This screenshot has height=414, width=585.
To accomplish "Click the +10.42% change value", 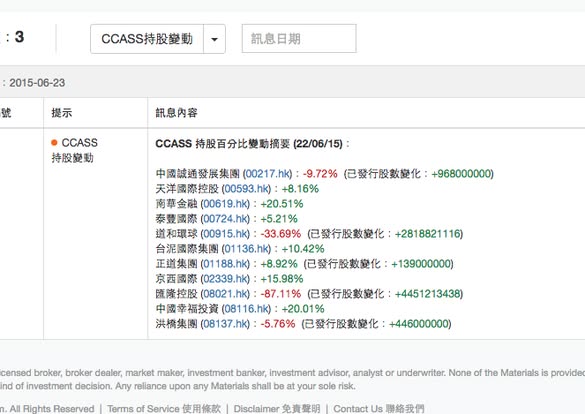I will click(303, 249).
